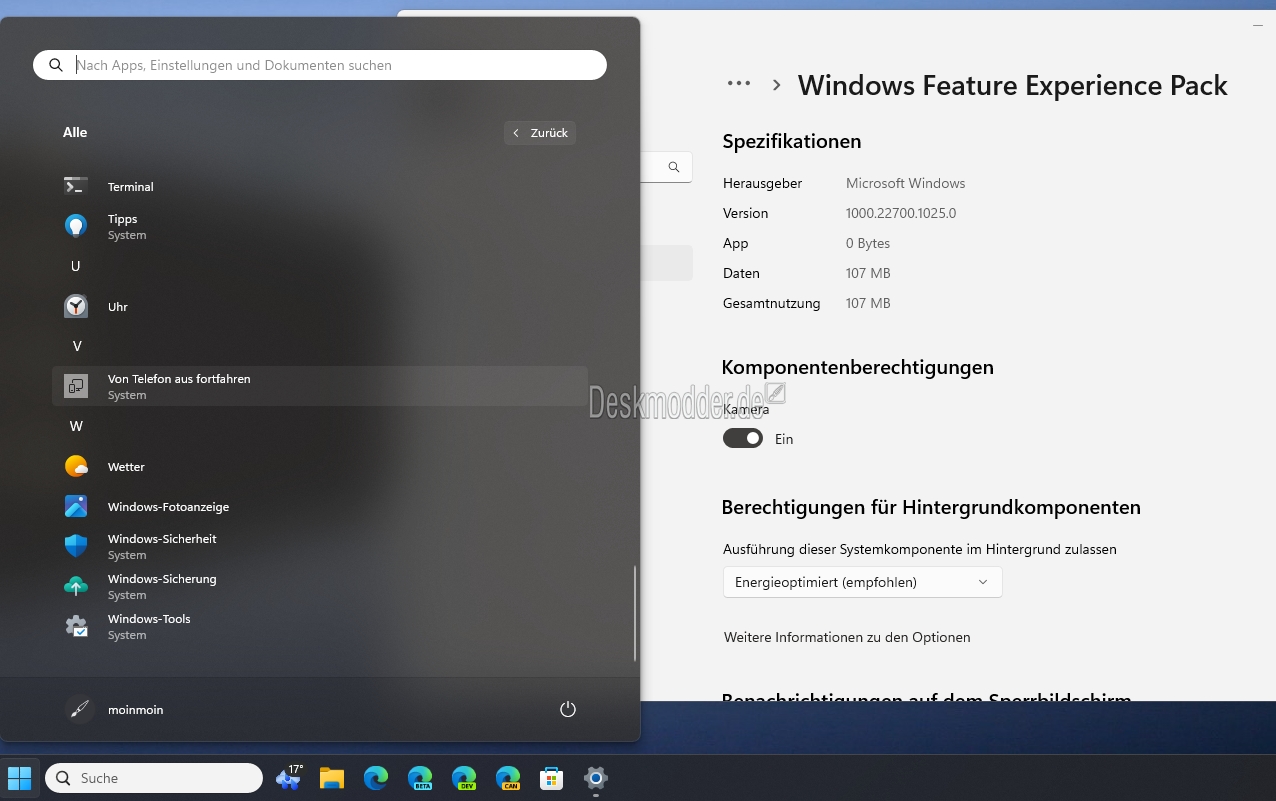Open the Windows-Tools icon
The height and width of the screenshot is (801, 1276).
point(76,626)
